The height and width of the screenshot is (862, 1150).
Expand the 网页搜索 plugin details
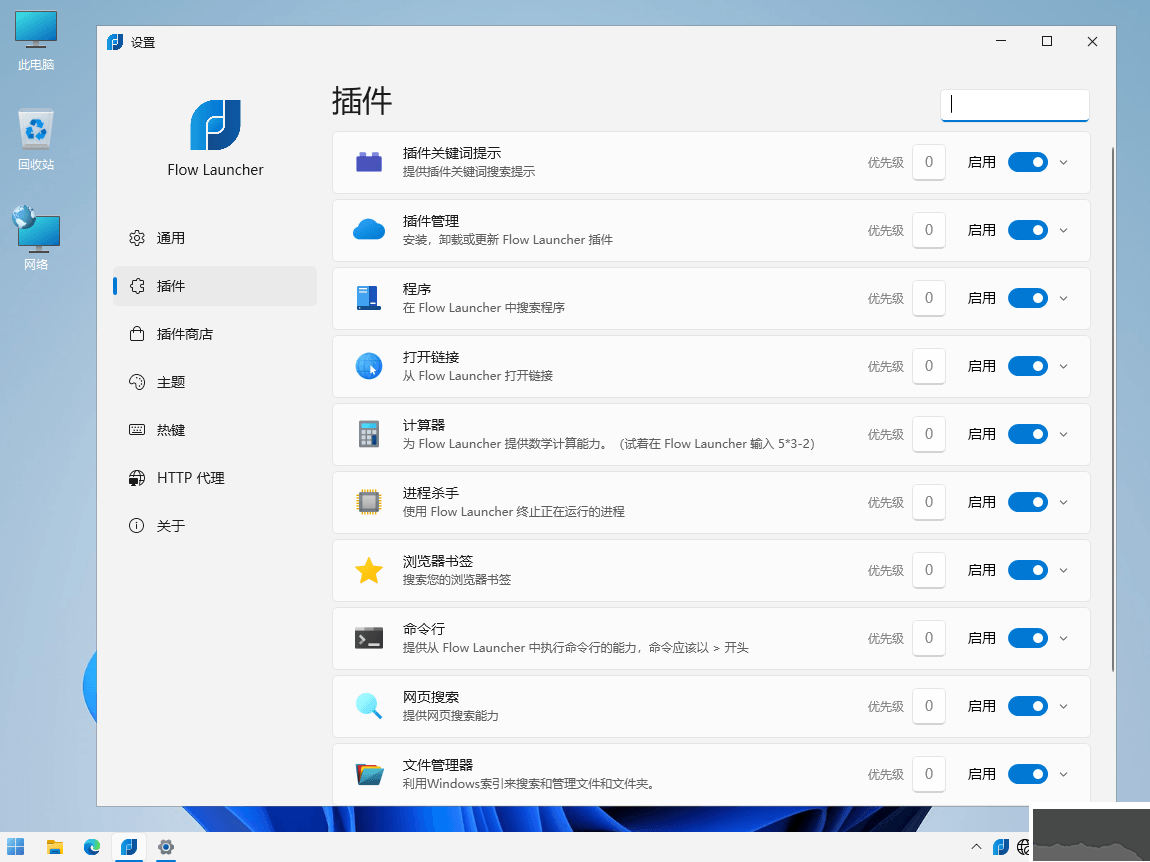click(x=1063, y=706)
